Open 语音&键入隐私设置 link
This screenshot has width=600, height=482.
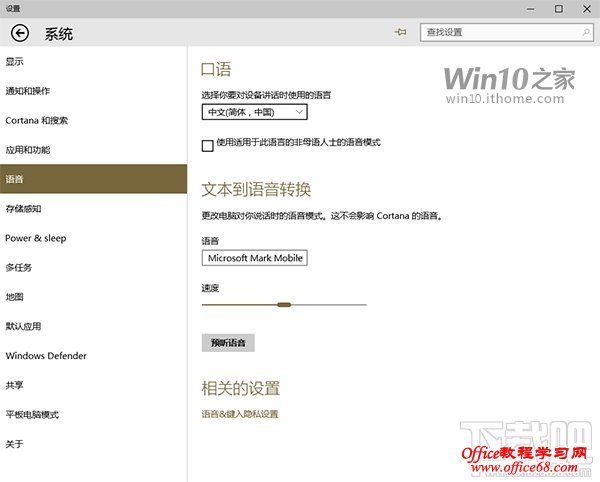pyautogui.click(x=240, y=414)
